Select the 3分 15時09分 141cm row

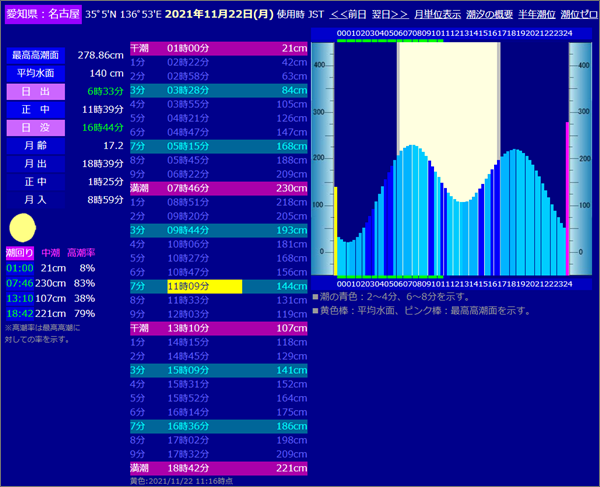coord(218,371)
